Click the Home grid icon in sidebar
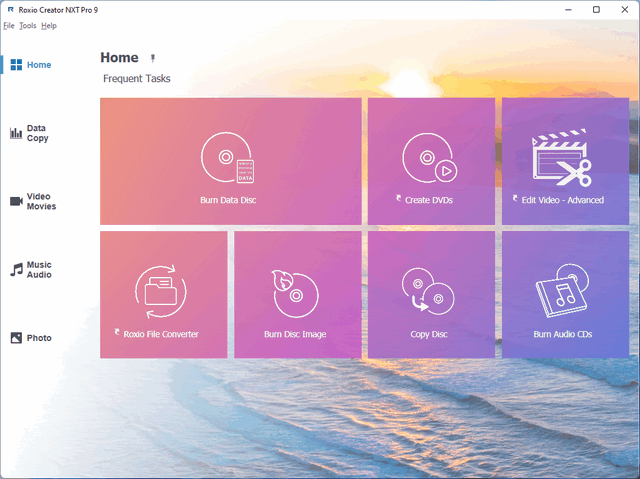 [x=16, y=65]
